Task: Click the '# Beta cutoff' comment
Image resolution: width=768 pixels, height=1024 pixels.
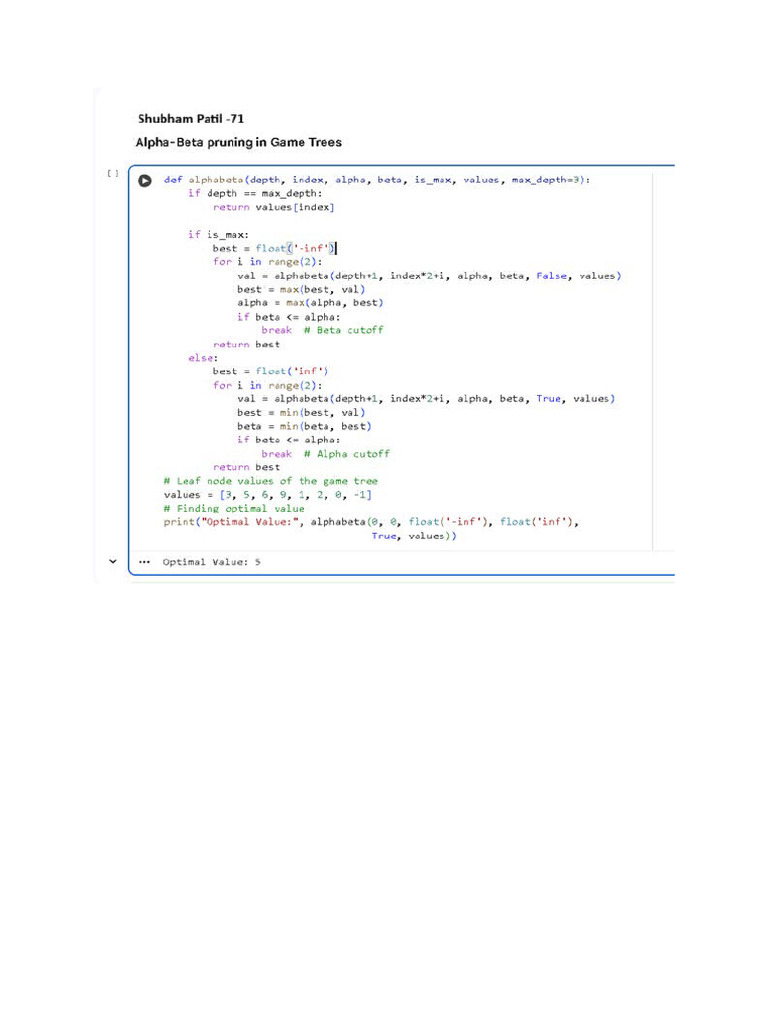Action: (x=344, y=330)
